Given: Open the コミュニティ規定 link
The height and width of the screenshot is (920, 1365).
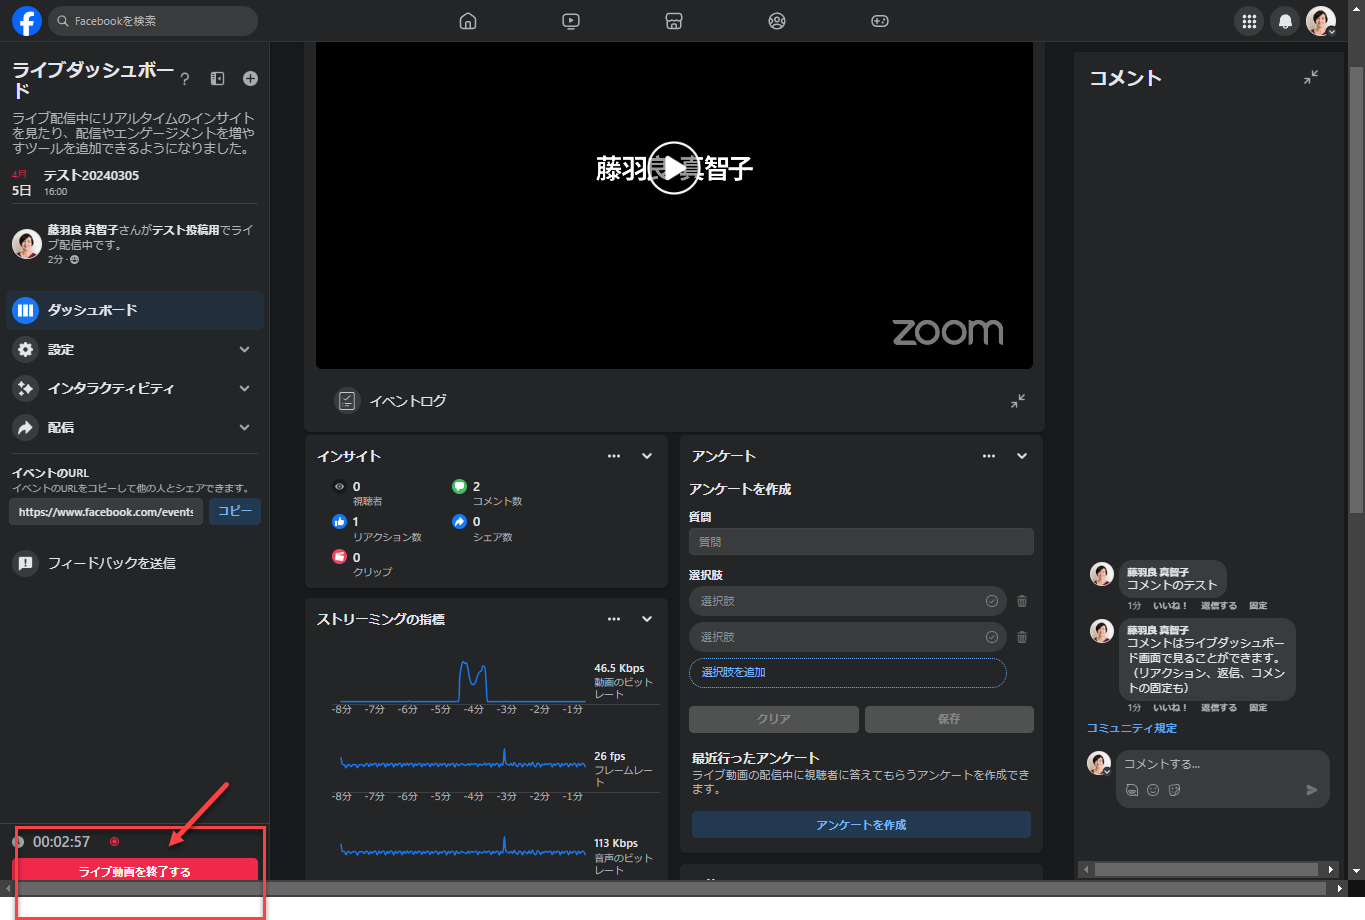Looking at the screenshot, I should 1132,728.
